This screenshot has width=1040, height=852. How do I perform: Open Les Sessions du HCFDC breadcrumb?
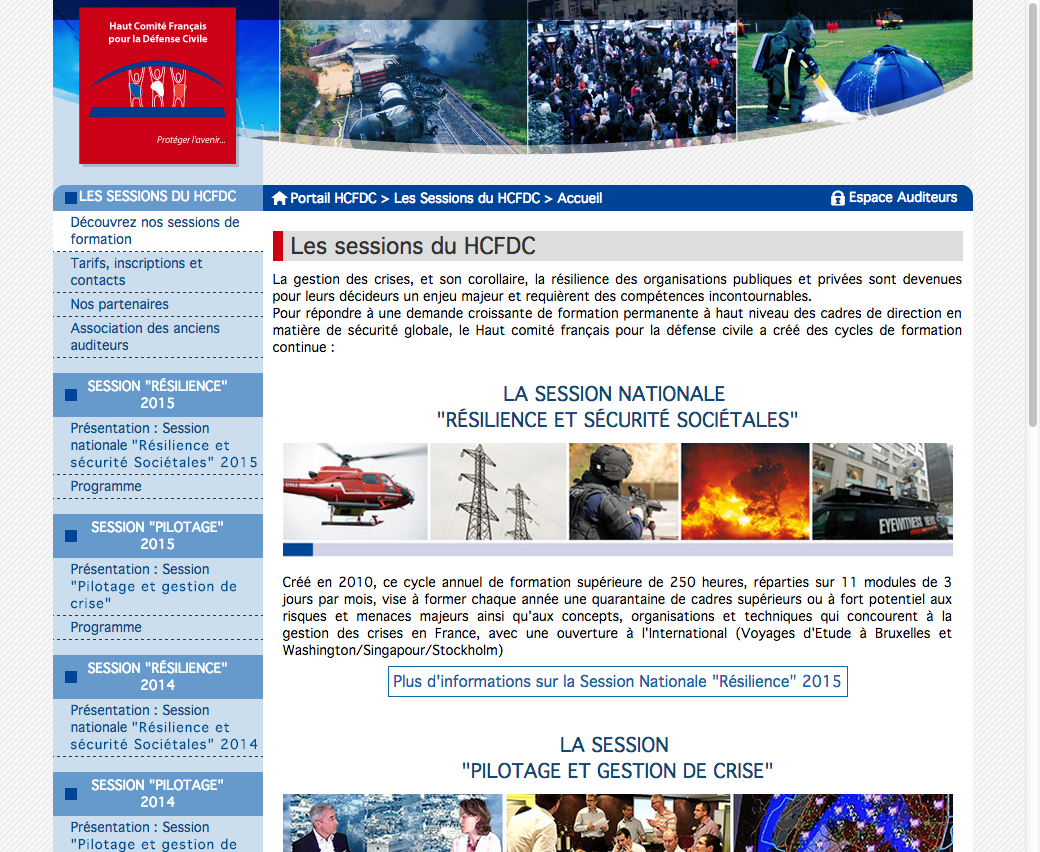point(467,198)
